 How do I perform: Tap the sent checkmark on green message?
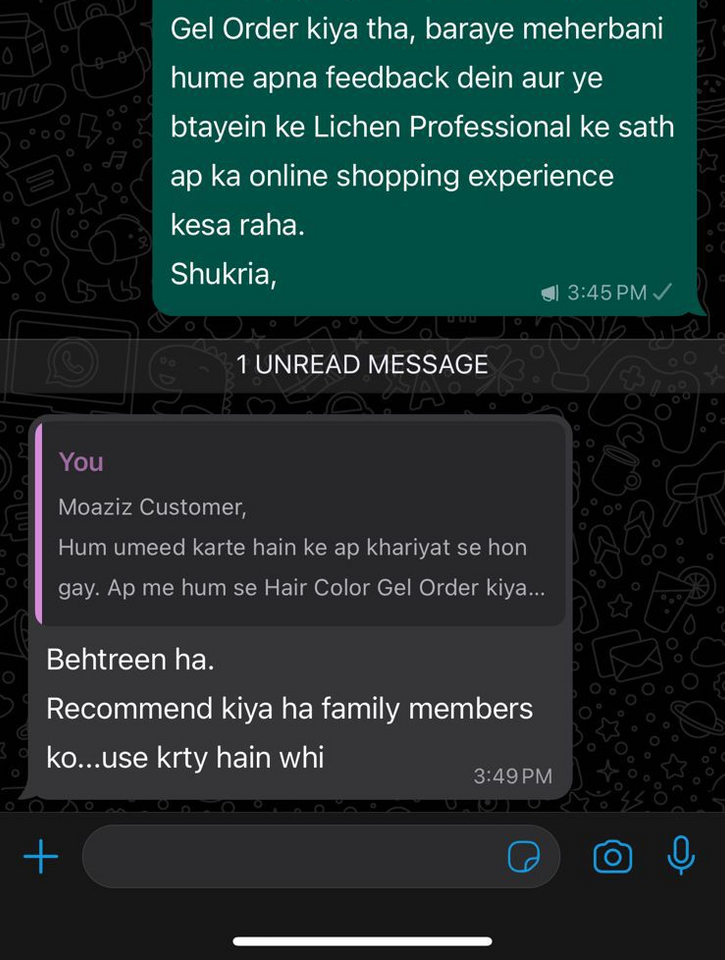click(x=663, y=291)
